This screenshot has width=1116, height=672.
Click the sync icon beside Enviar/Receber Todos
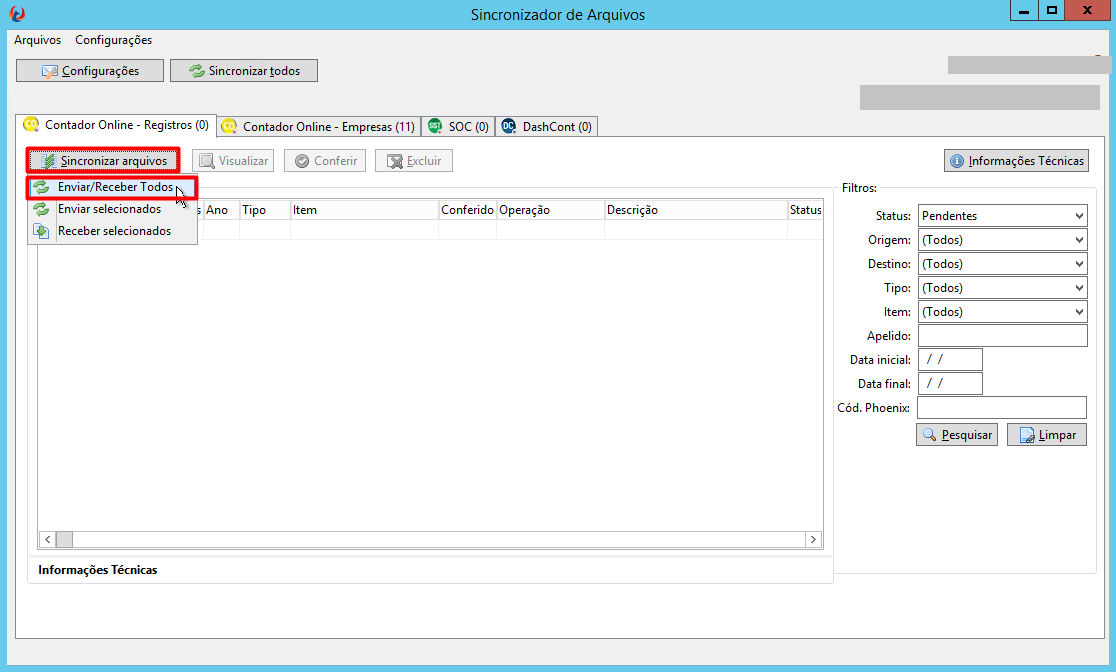pos(41,187)
